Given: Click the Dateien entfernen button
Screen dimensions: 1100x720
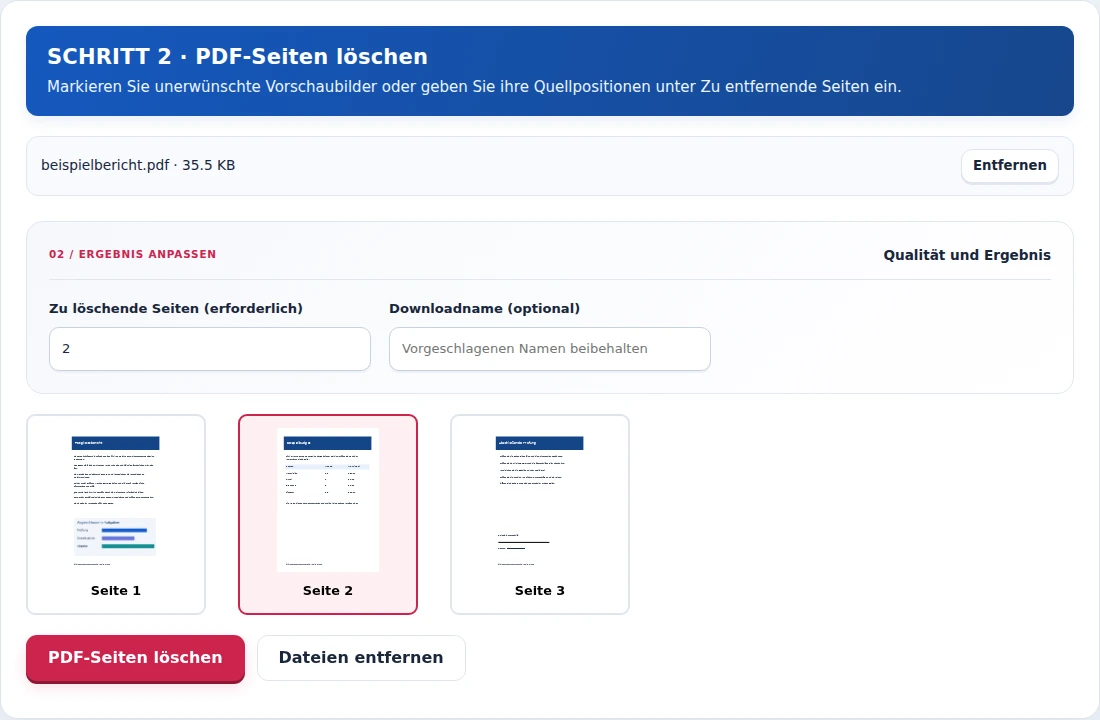Looking at the screenshot, I should [x=361, y=658].
